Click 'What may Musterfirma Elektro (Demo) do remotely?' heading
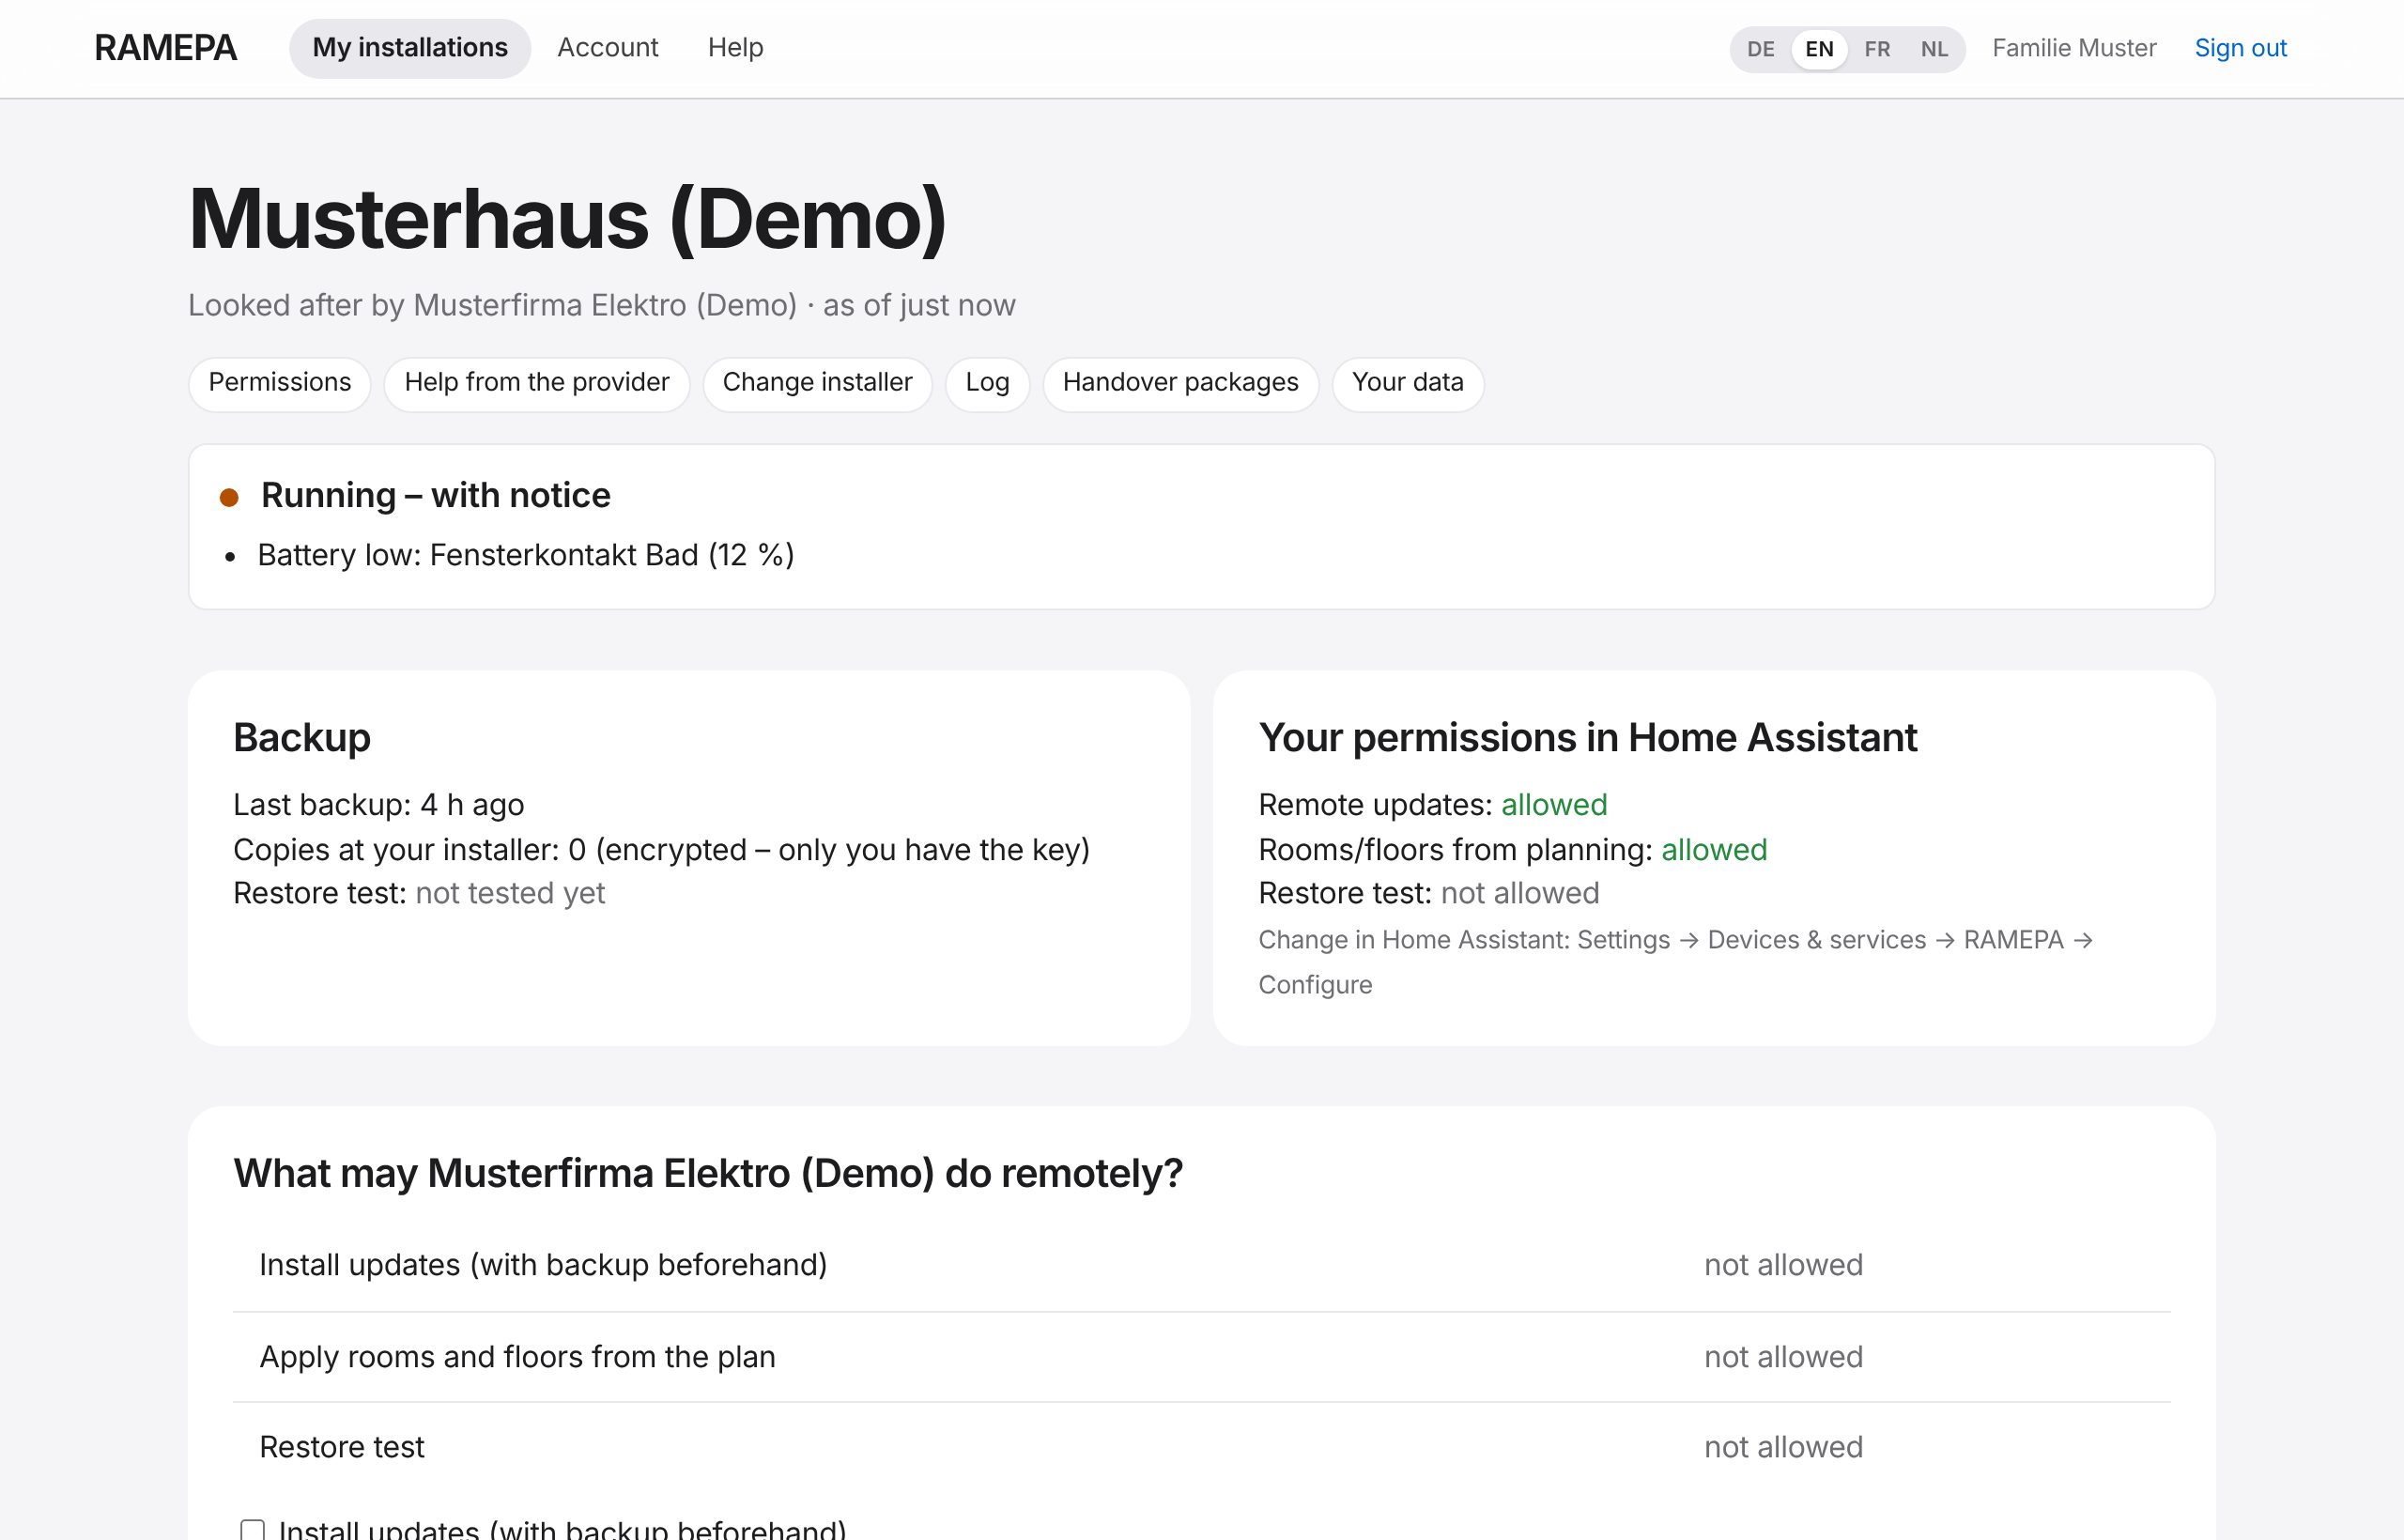 pyautogui.click(x=707, y=1173)
